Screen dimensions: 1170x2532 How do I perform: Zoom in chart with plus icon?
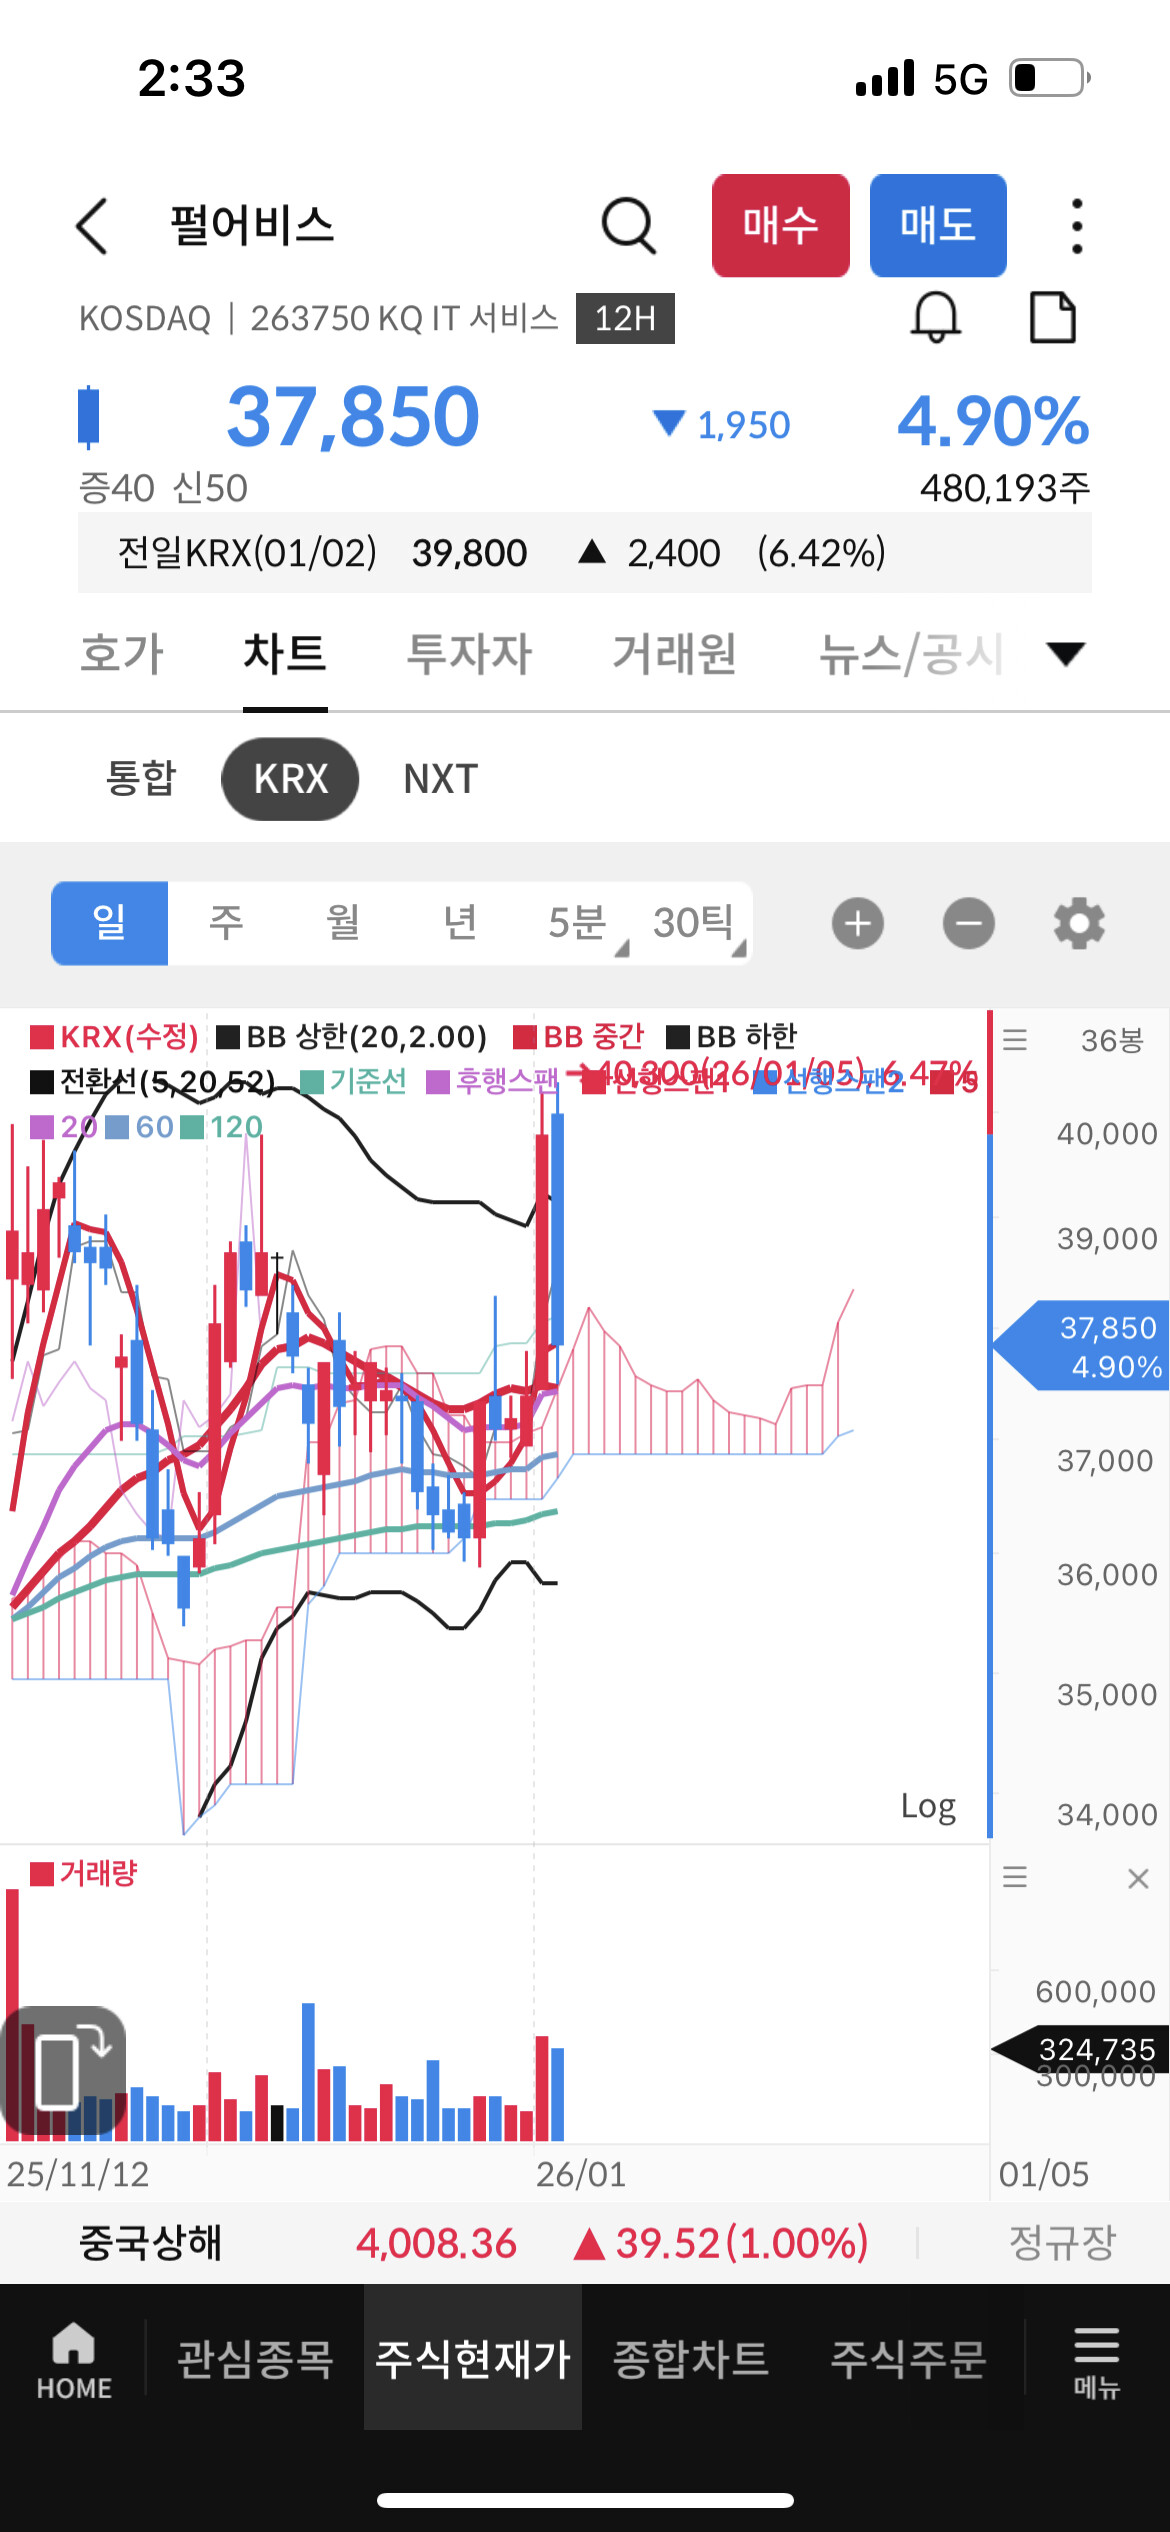(x=858, y=922)
